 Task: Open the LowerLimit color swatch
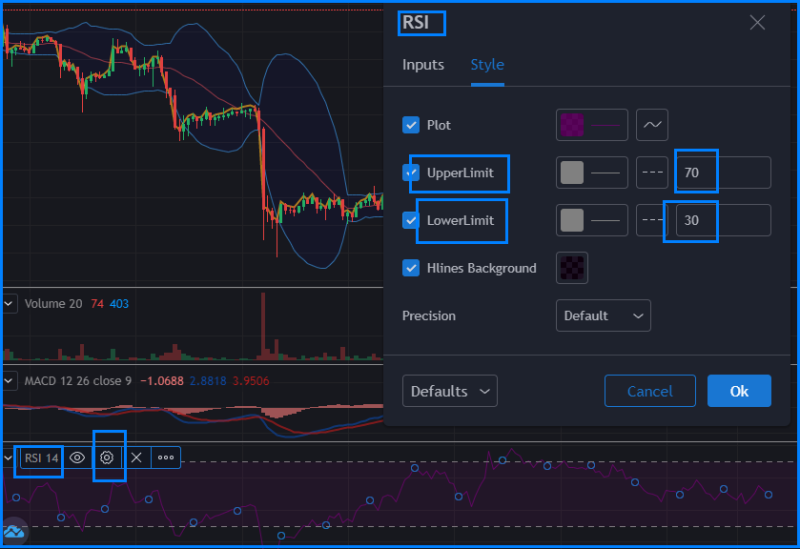coord(592,220)
